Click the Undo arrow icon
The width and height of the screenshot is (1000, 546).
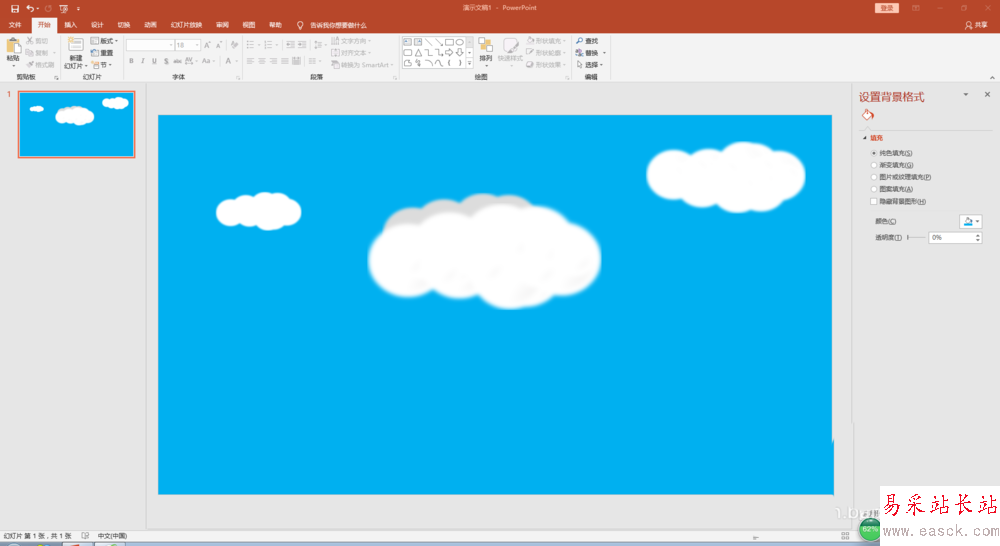click(x=30, y=8)
